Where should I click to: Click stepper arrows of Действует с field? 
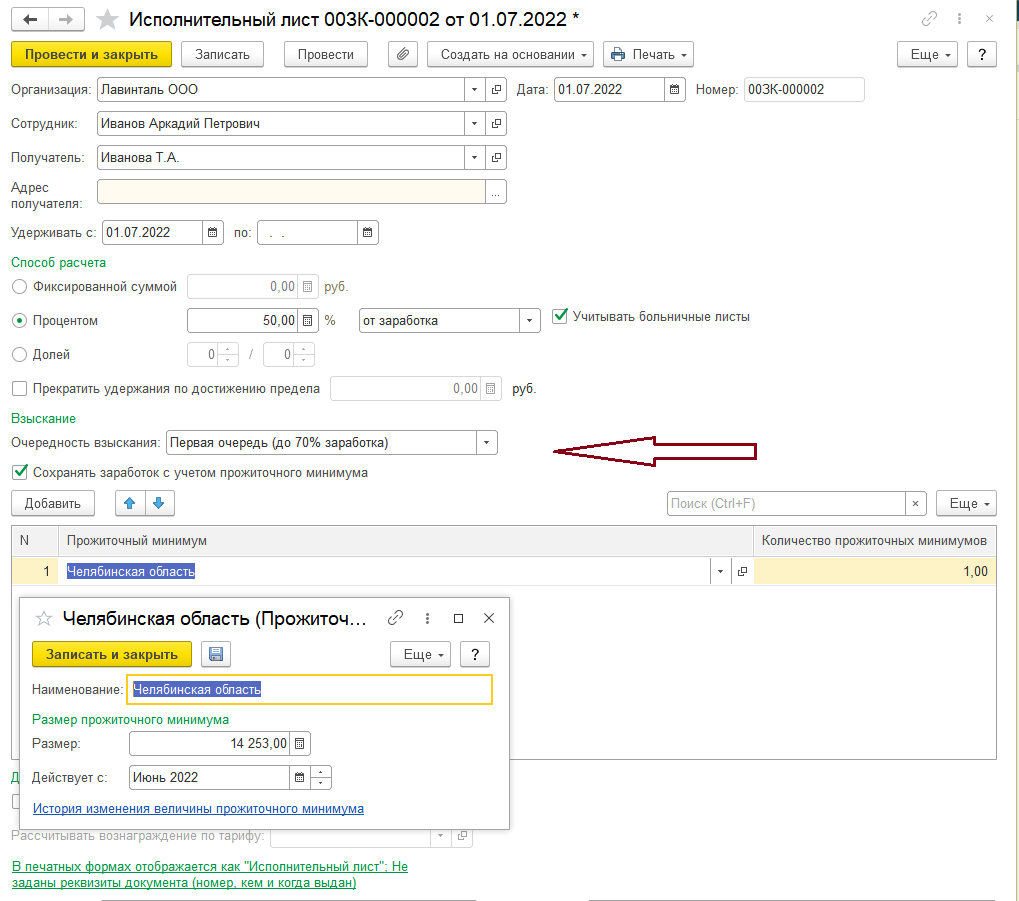pyautogui.click(x=321, y=777)
